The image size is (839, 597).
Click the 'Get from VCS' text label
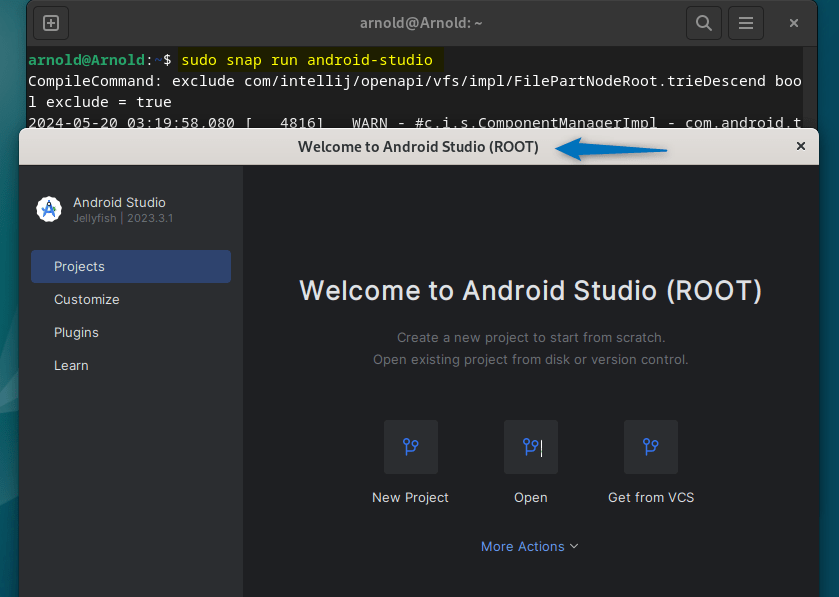650,497
